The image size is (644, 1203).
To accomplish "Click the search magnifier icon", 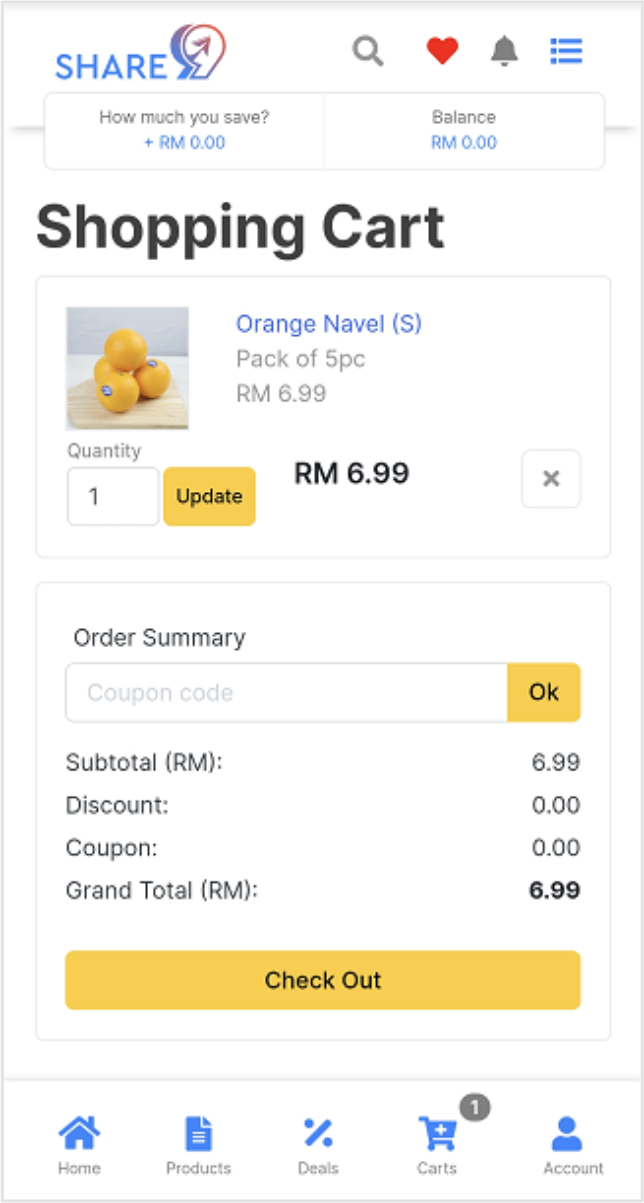I will coord(368,50).
